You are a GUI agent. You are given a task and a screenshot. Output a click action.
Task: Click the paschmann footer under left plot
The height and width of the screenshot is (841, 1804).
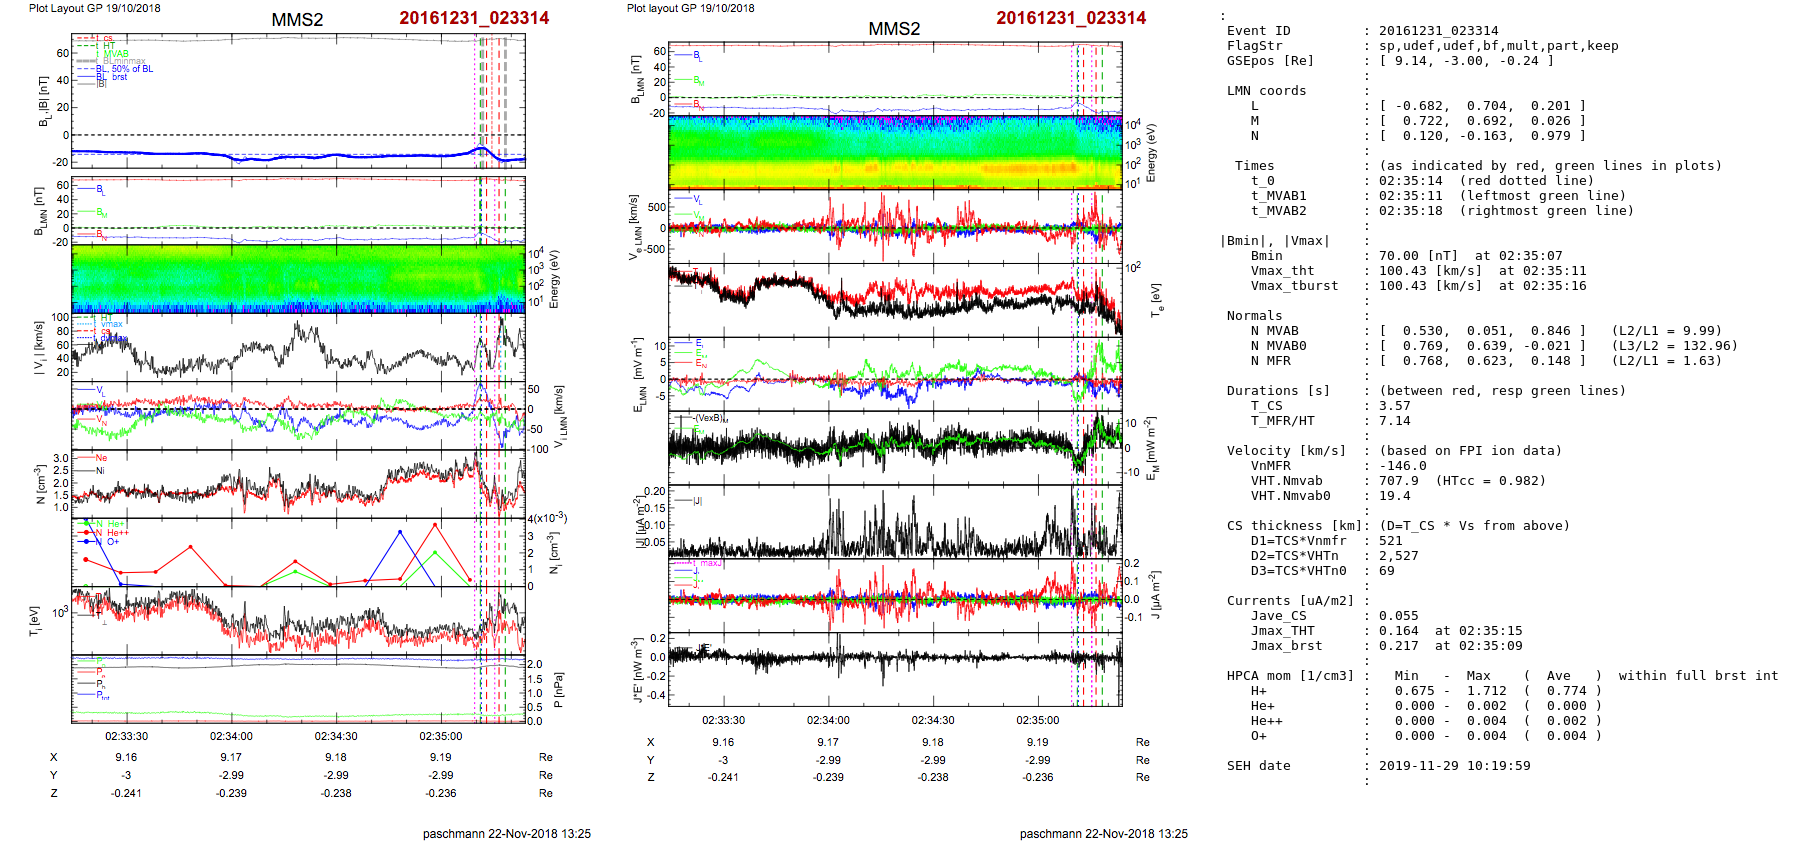pos(506,833)
